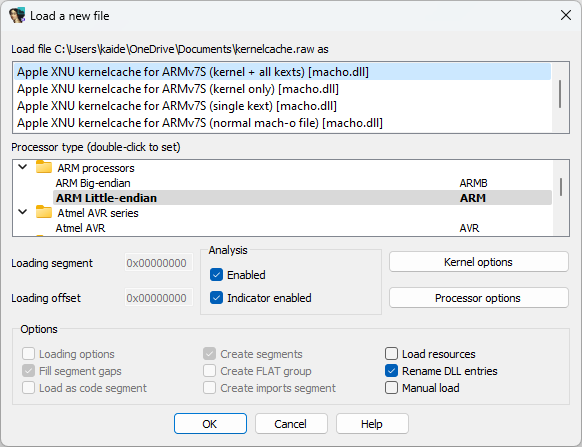Image resolution: width=582 pixels, height=447 pixels.
Task: Select kernelcache kernel only loader option
Action: point(282,89)
